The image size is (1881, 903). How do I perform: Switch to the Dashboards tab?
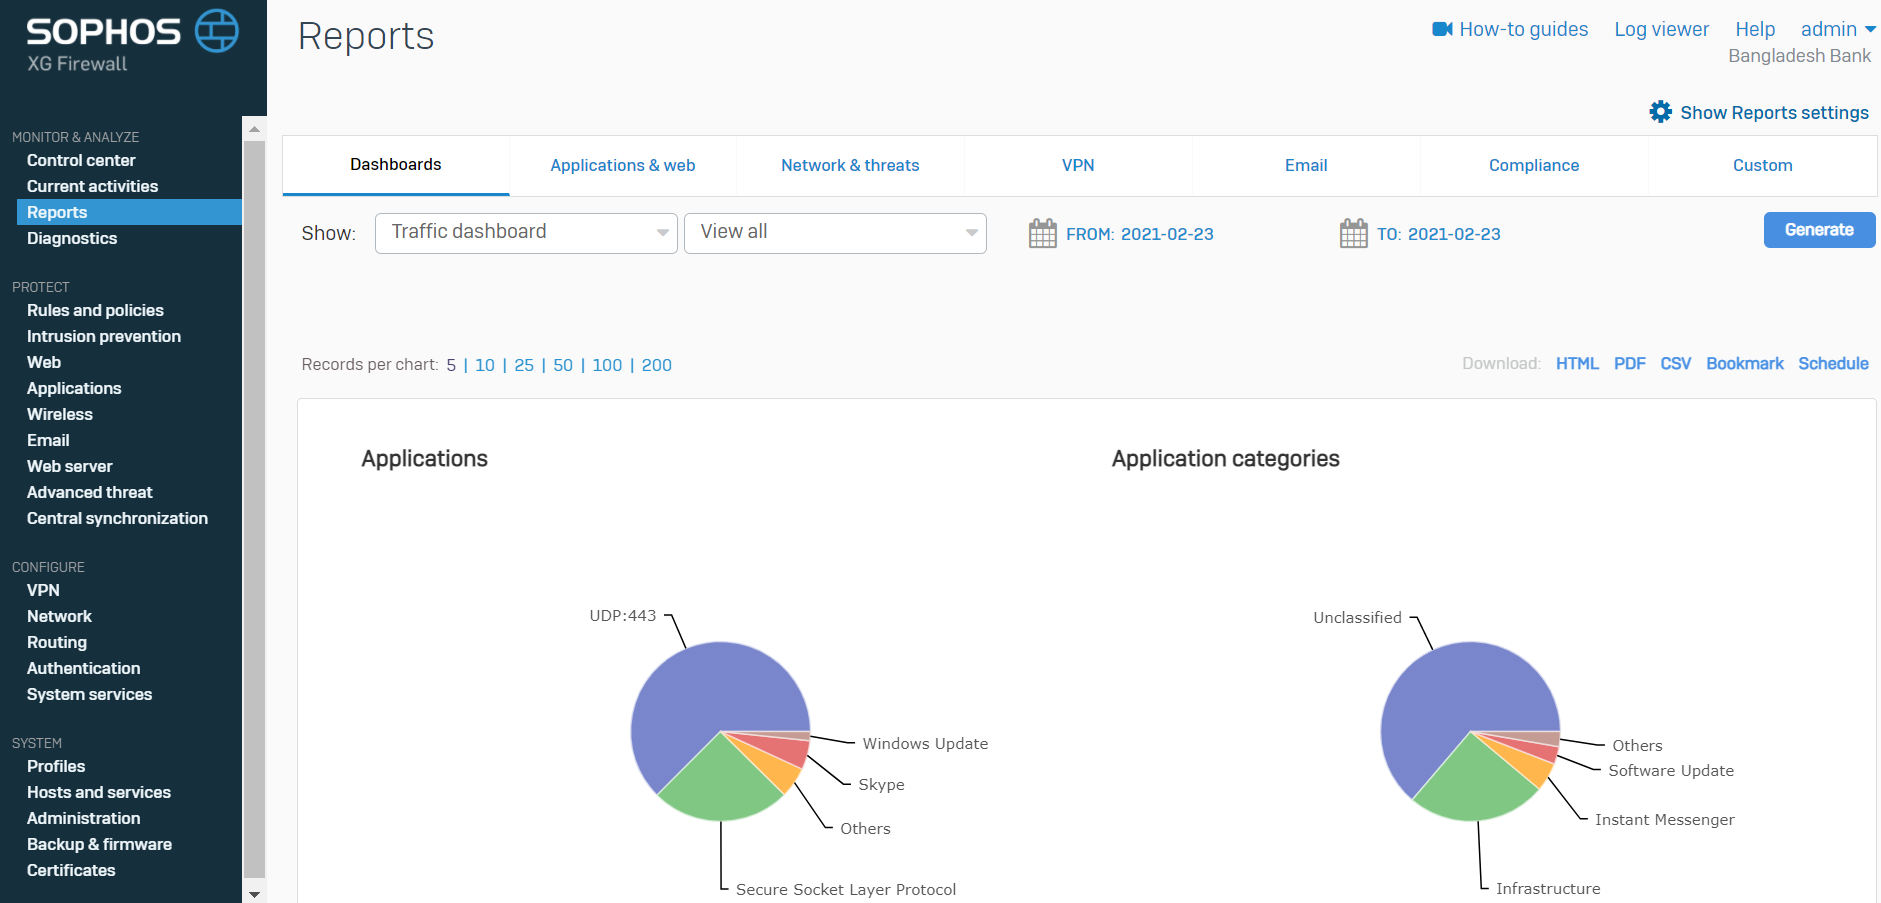click(x=396, y=165)
